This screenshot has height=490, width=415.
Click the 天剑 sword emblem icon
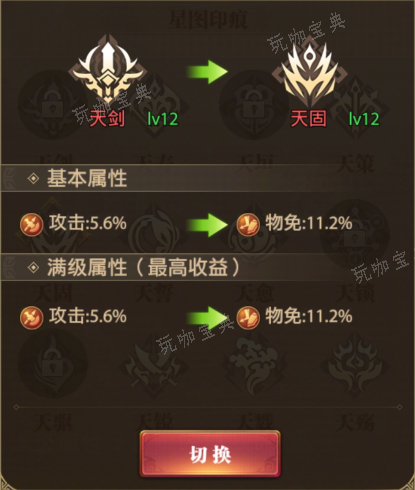click(107, 70)
